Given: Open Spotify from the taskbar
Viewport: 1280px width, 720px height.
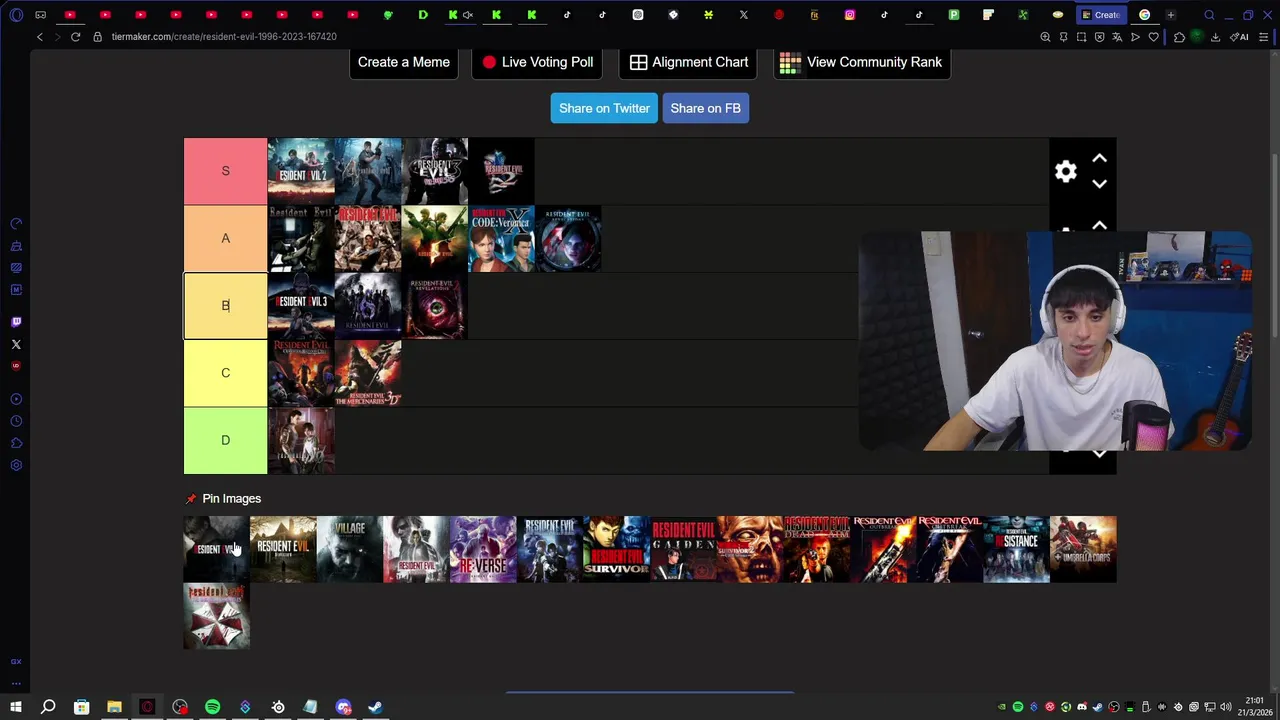Looking at the screenshot, I should tap(213, 707).
